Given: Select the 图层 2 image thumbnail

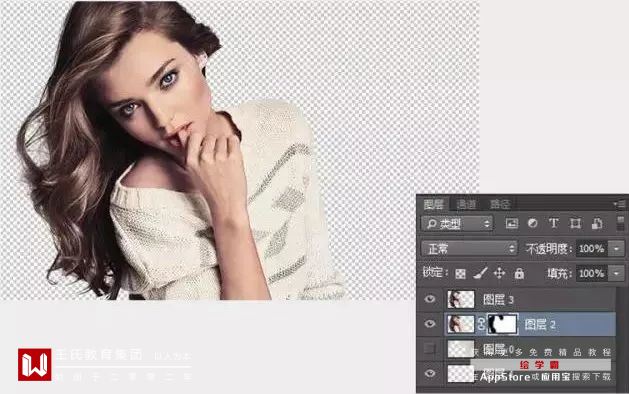Looking at the screenshot, I should [461, 324].
